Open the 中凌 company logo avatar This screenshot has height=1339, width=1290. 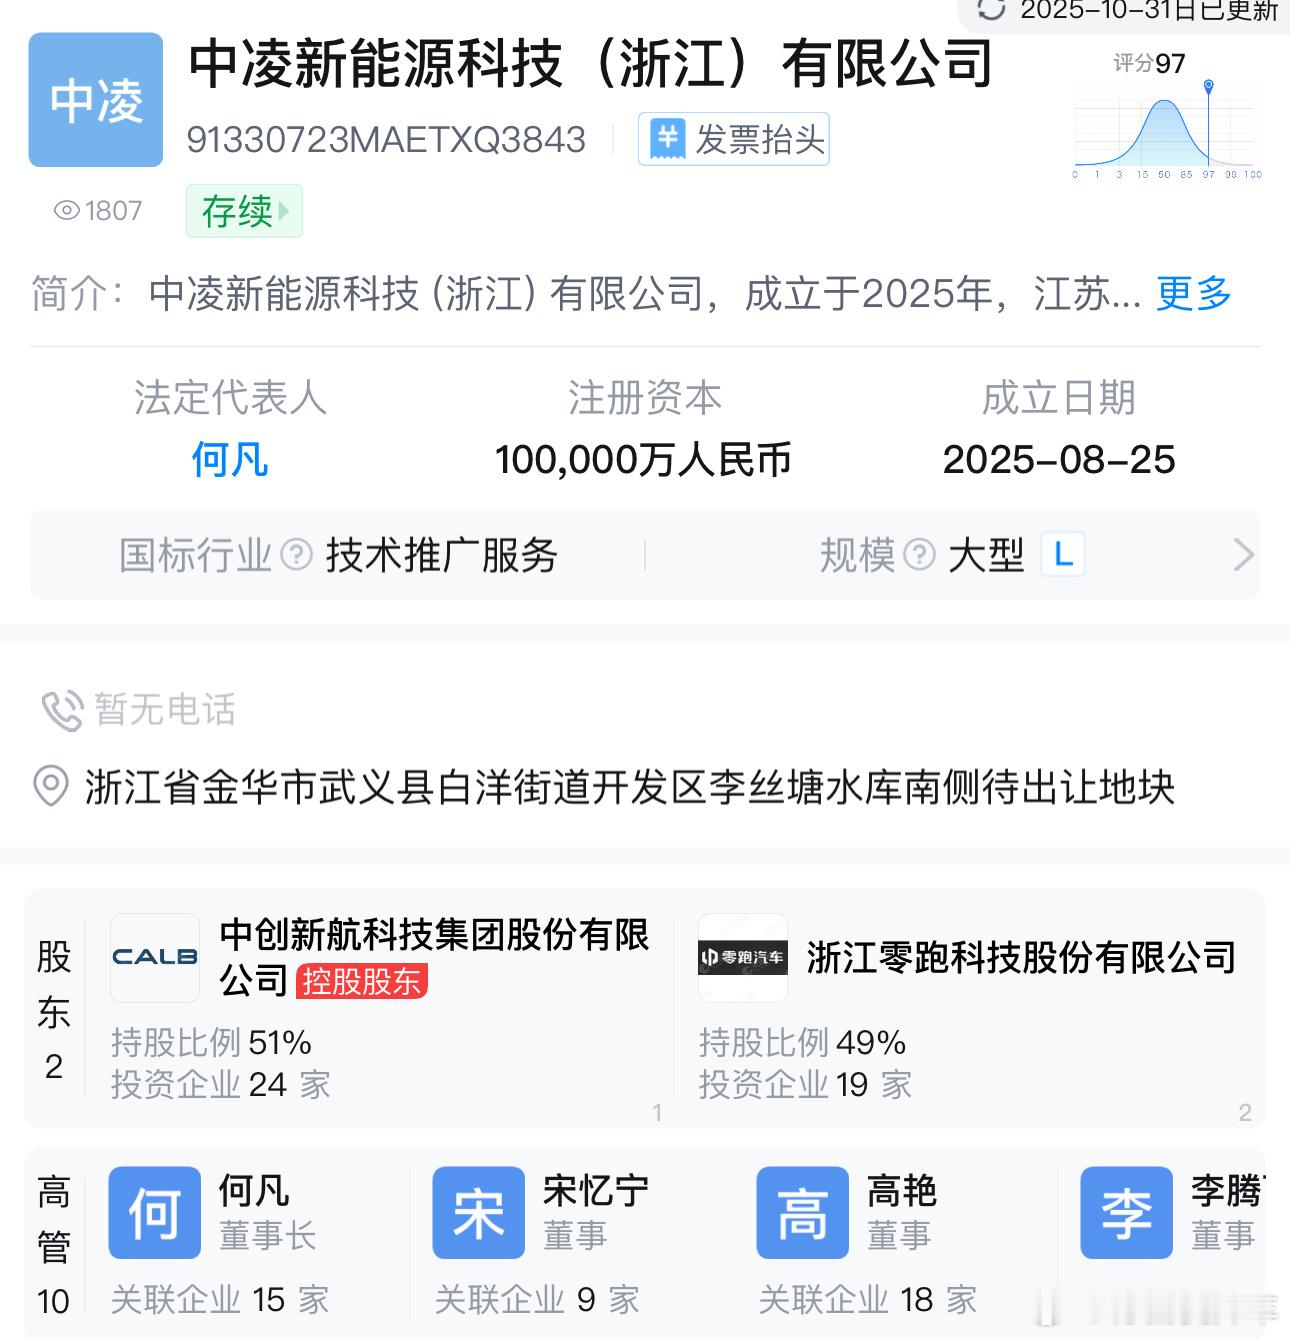click(95, 99)
